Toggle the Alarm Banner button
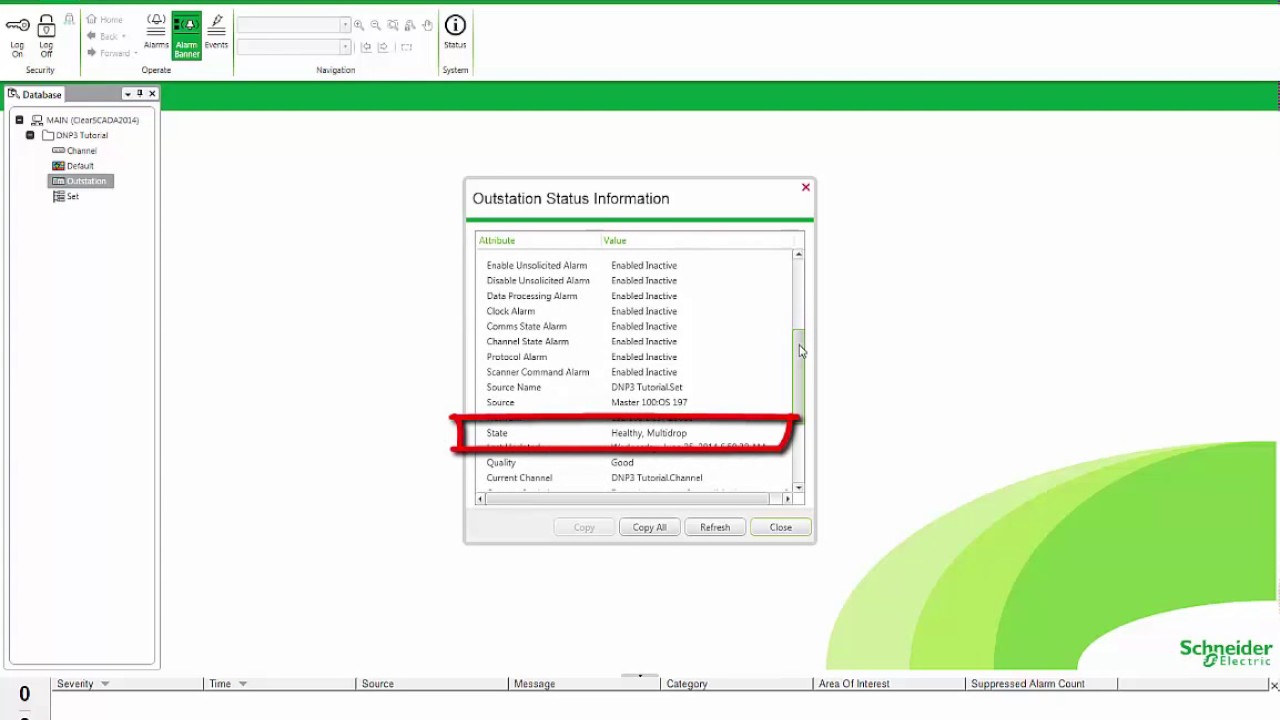The width and height of the screenshot is (1280, 720). (x=186, y=36)
